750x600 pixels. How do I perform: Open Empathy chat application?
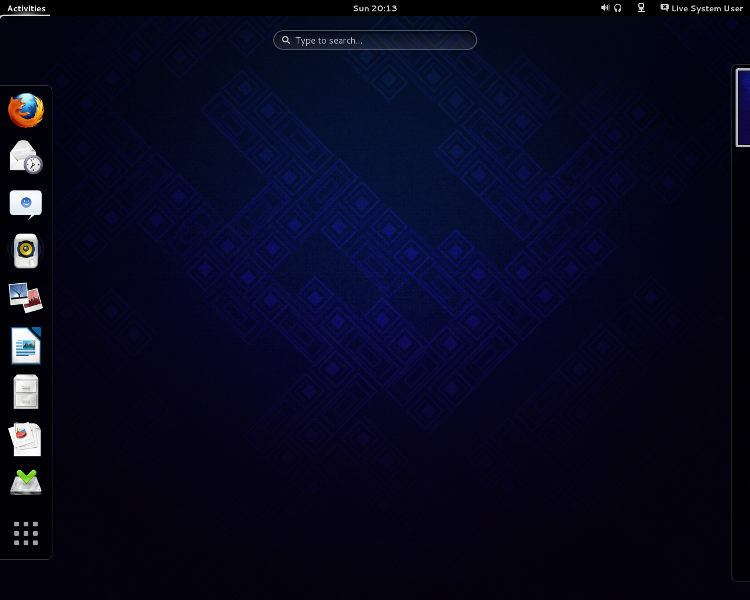click(x=26, y=204)
